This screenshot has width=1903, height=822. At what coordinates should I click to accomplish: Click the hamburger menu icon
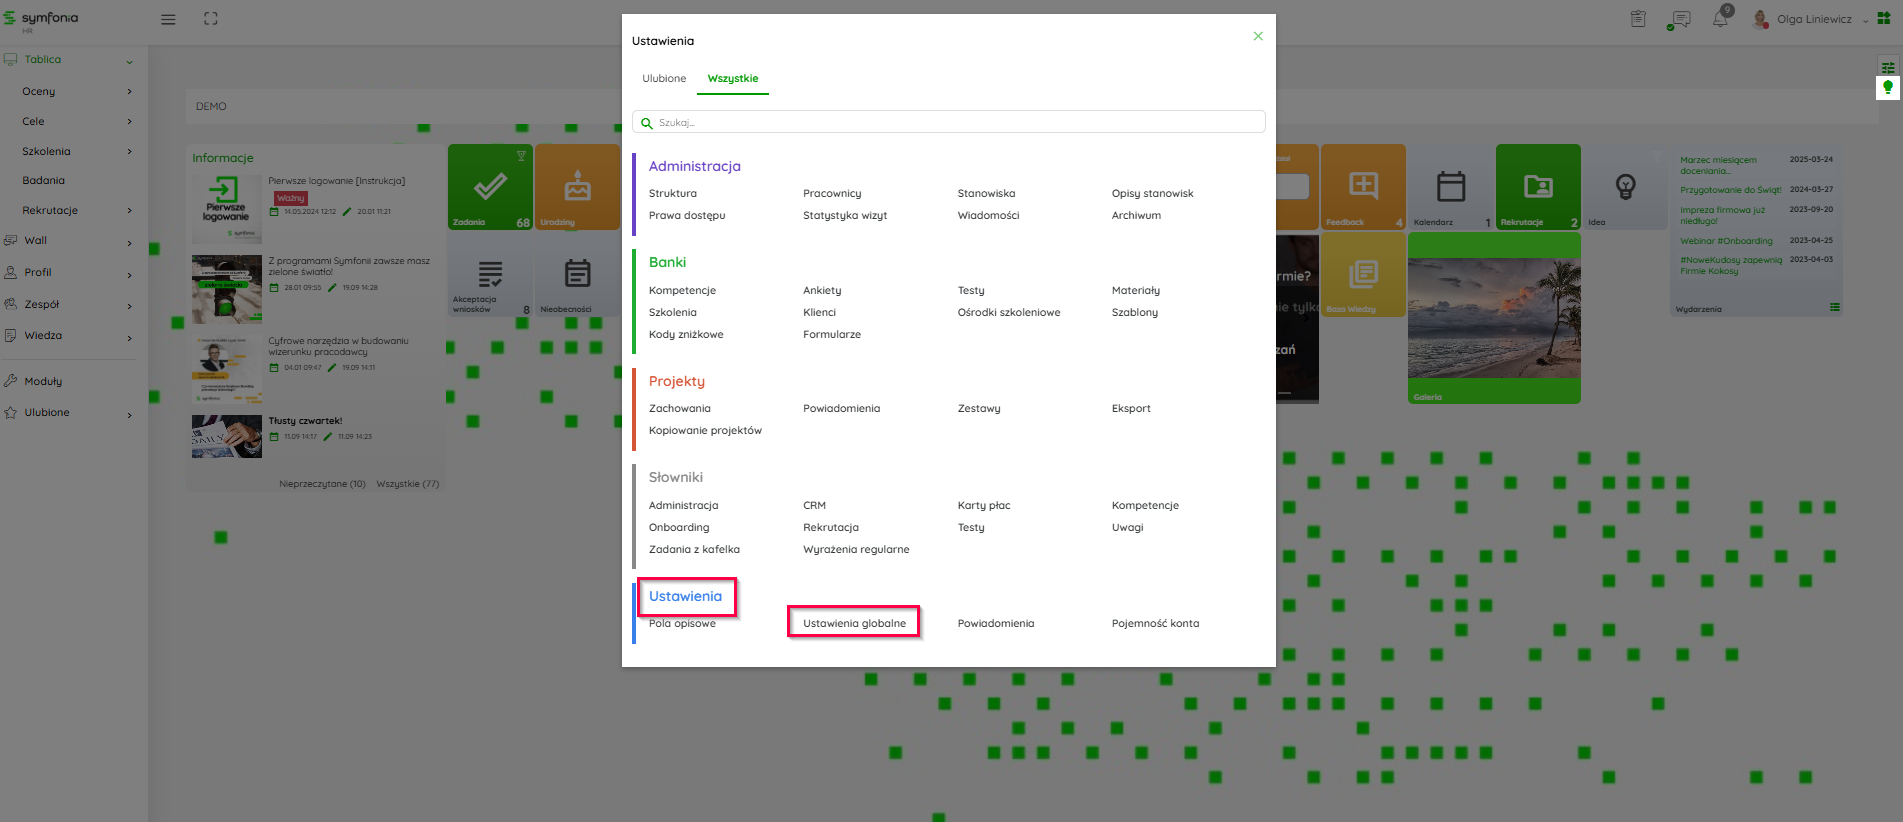coord(168,19)
